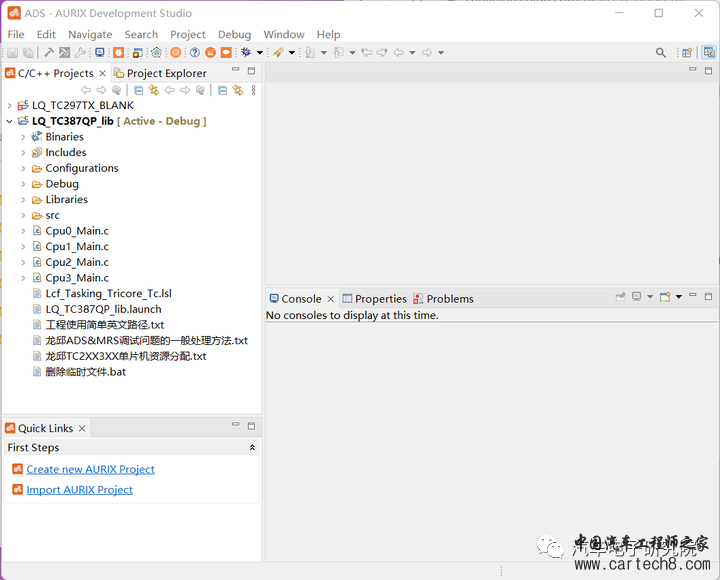
Task: Open the three-dot view menu of C/C++ Projects
Action: [x=253, y=90]
